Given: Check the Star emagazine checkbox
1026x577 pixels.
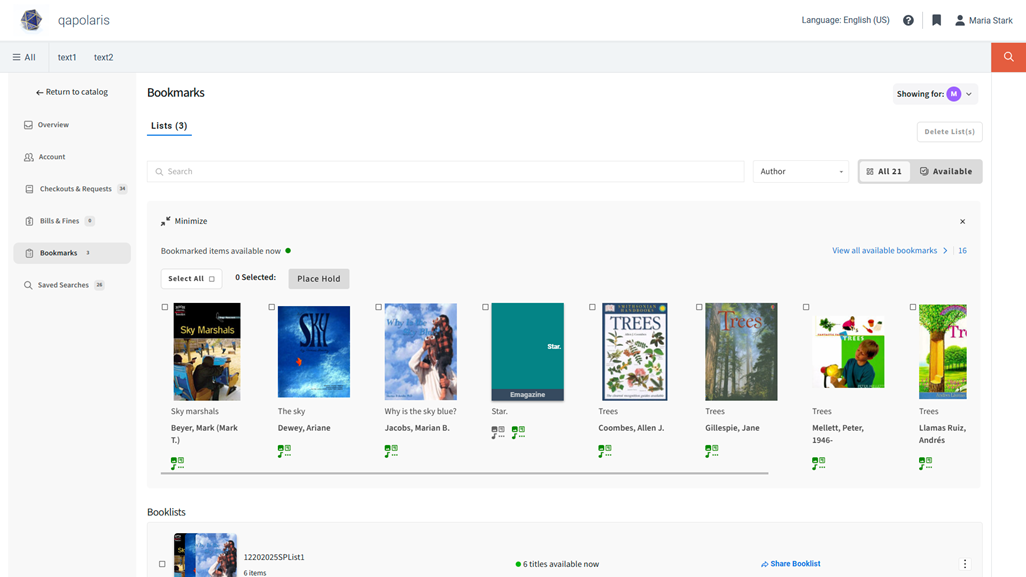Looking at the screenshot, I should 486,307.
